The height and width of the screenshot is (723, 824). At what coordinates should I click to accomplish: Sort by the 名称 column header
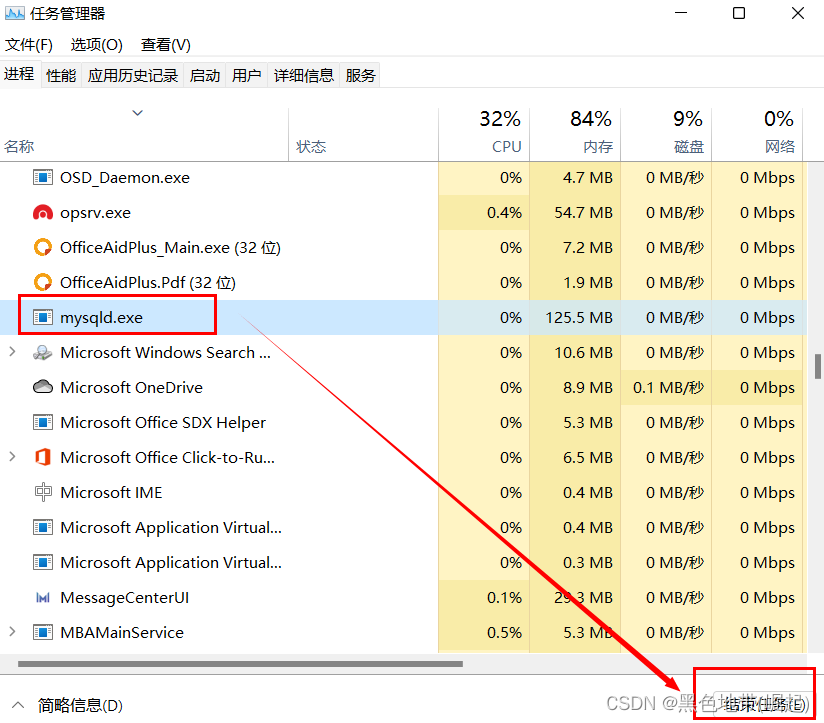(144, 134)
